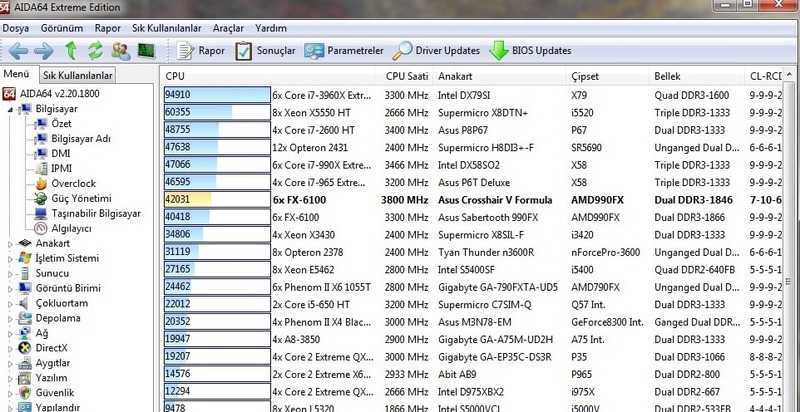Click the Aygıtlar tree icon
The height and width of the screenshot is (412, 800).
pos(24,363)
